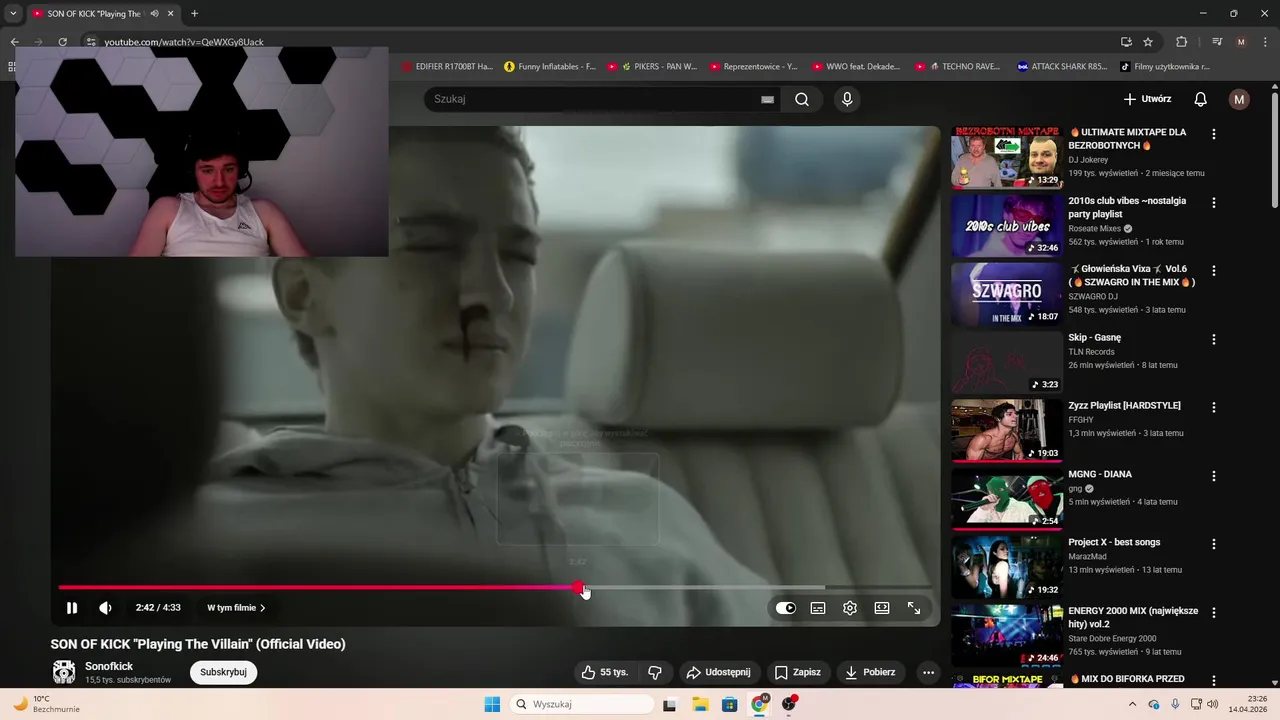
Task: Open options for Skip - Gasnę video
Action: [x=1214, y=339]
